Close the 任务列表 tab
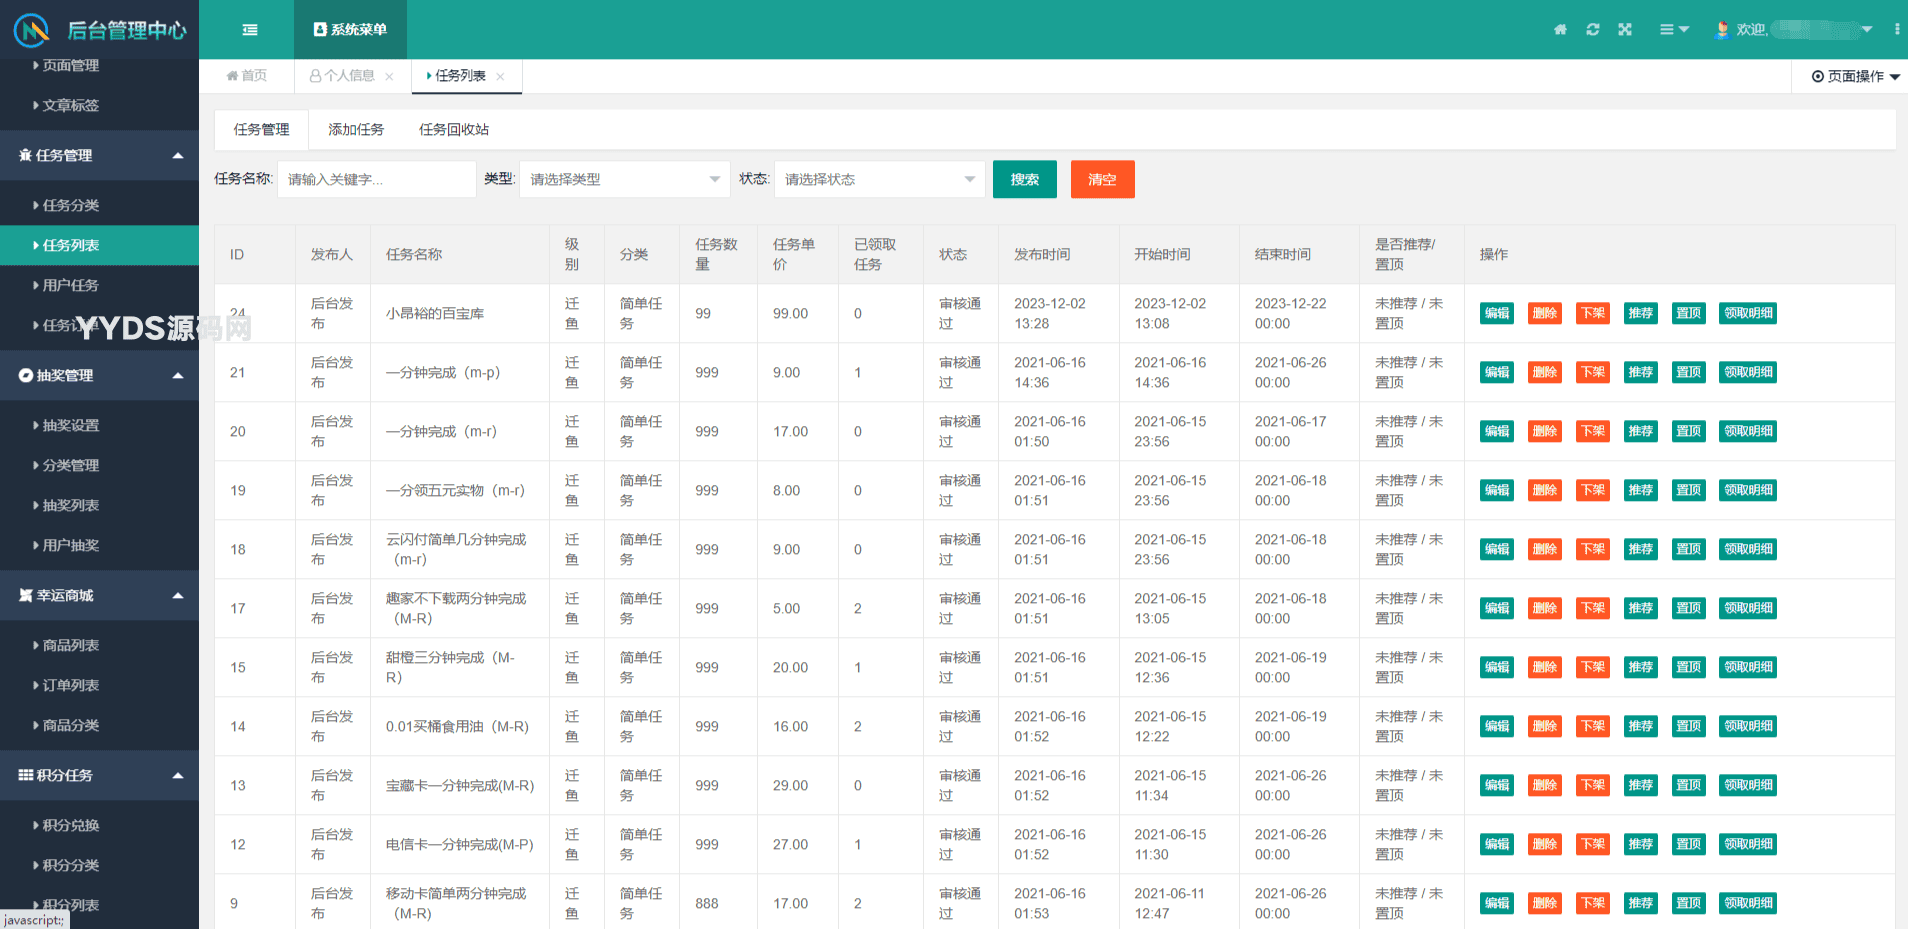Viewport: 1908px width, 929px height. pyautogui.click(x=500, y=76)
